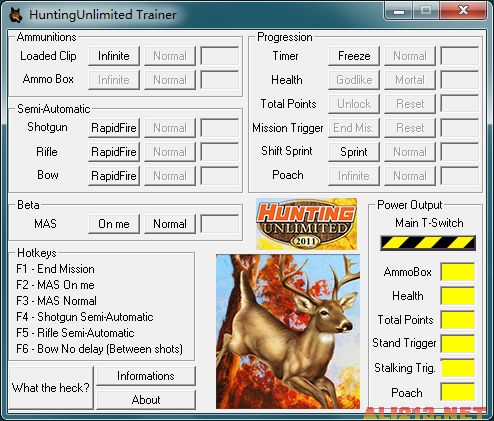Reset Total Points
This screenshot has width=494, height=421.
pos(410,104)
